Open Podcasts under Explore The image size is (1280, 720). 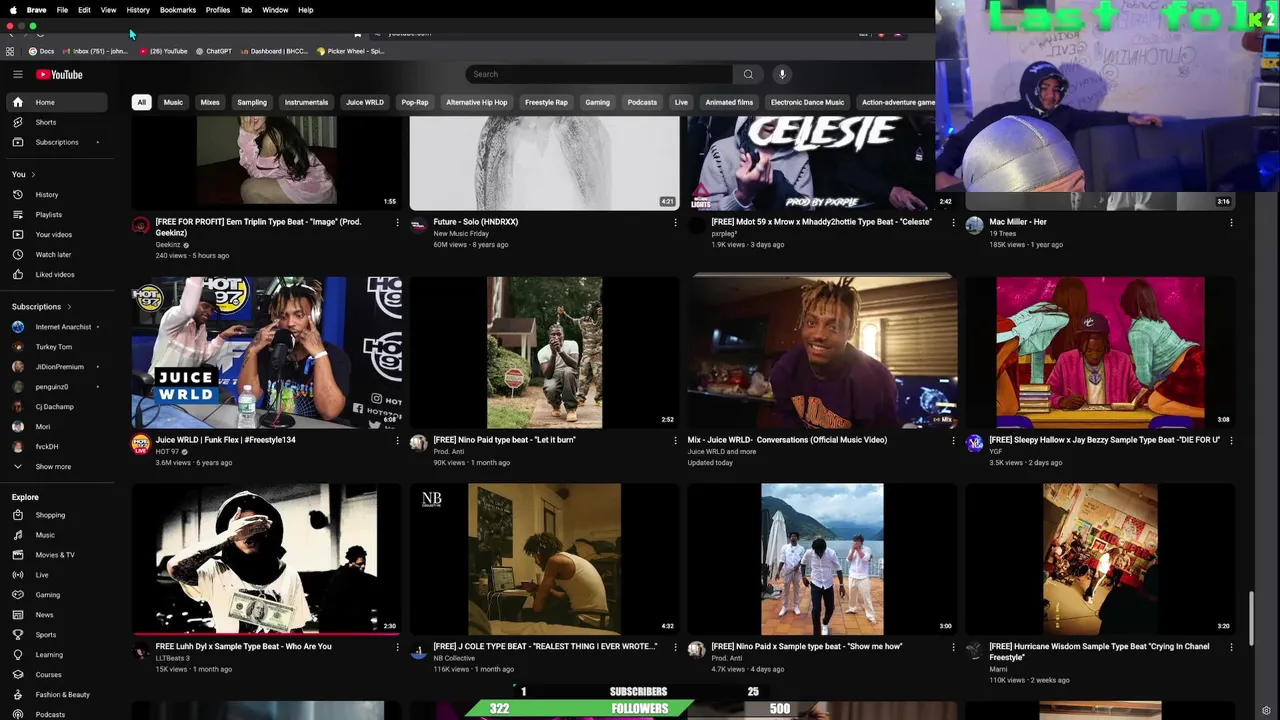(56, 714)
